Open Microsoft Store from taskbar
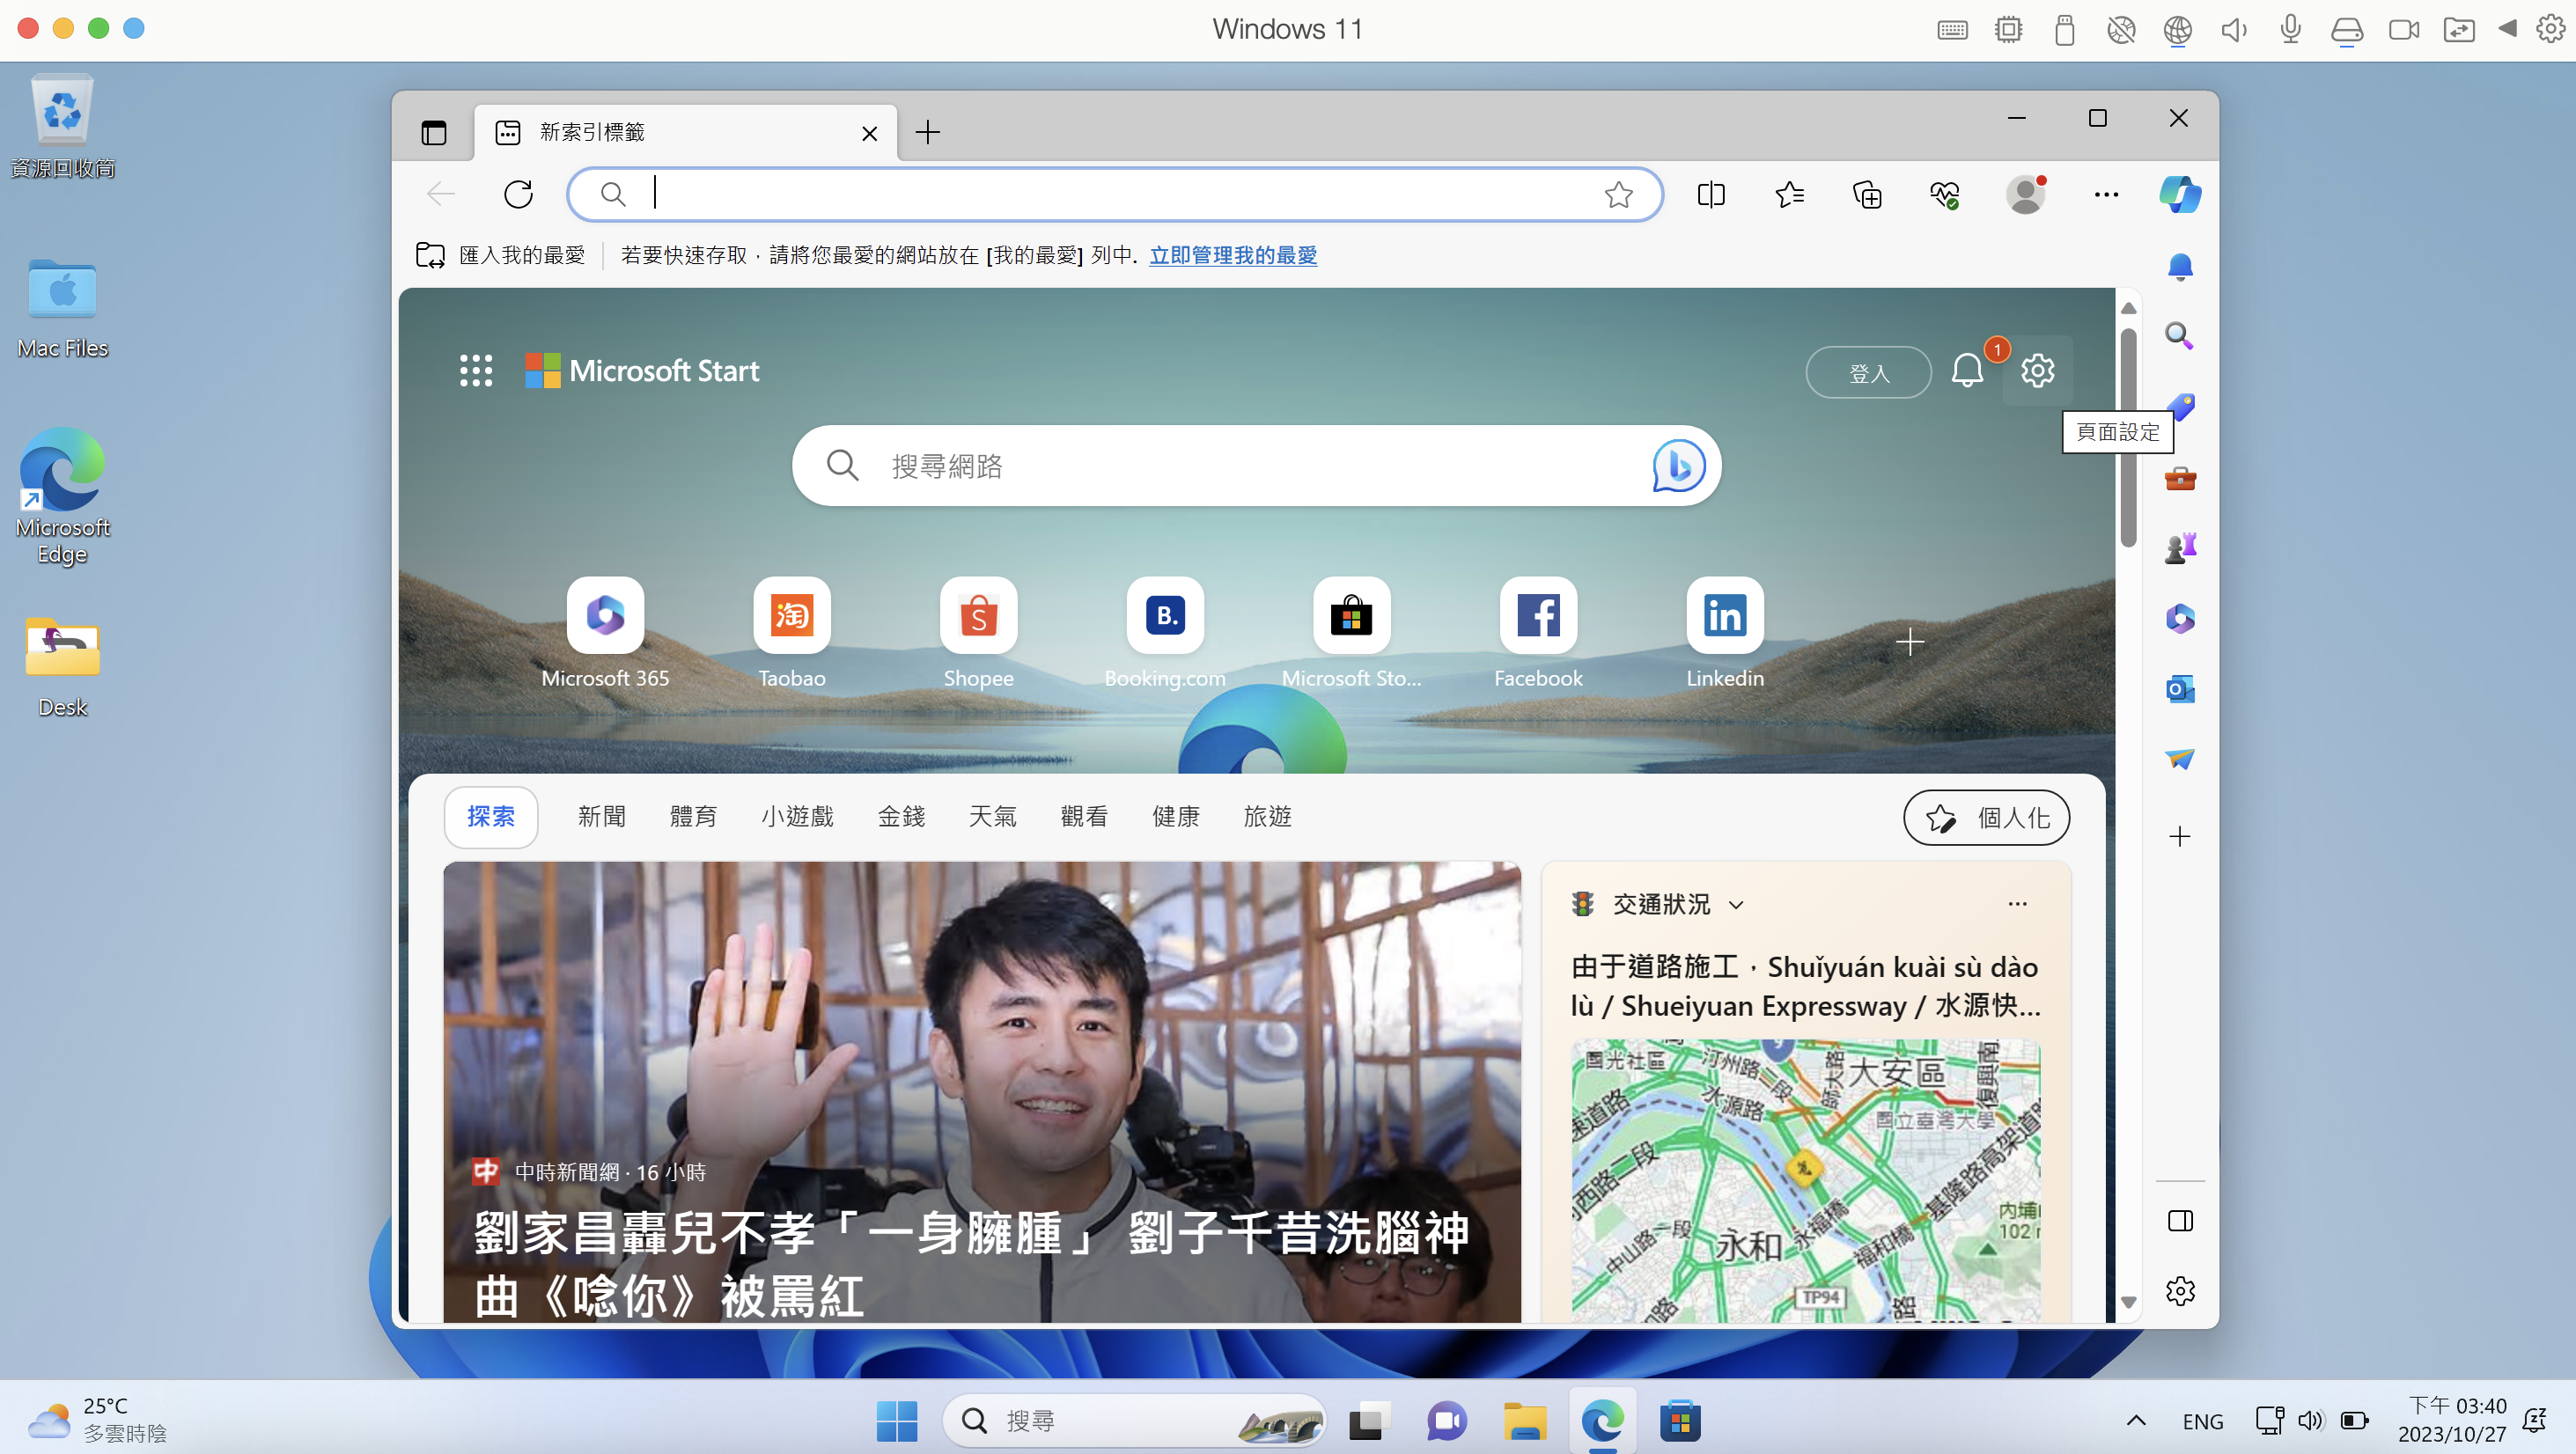Viewport: 2576px width, 1454px height. [1681, 1421]
